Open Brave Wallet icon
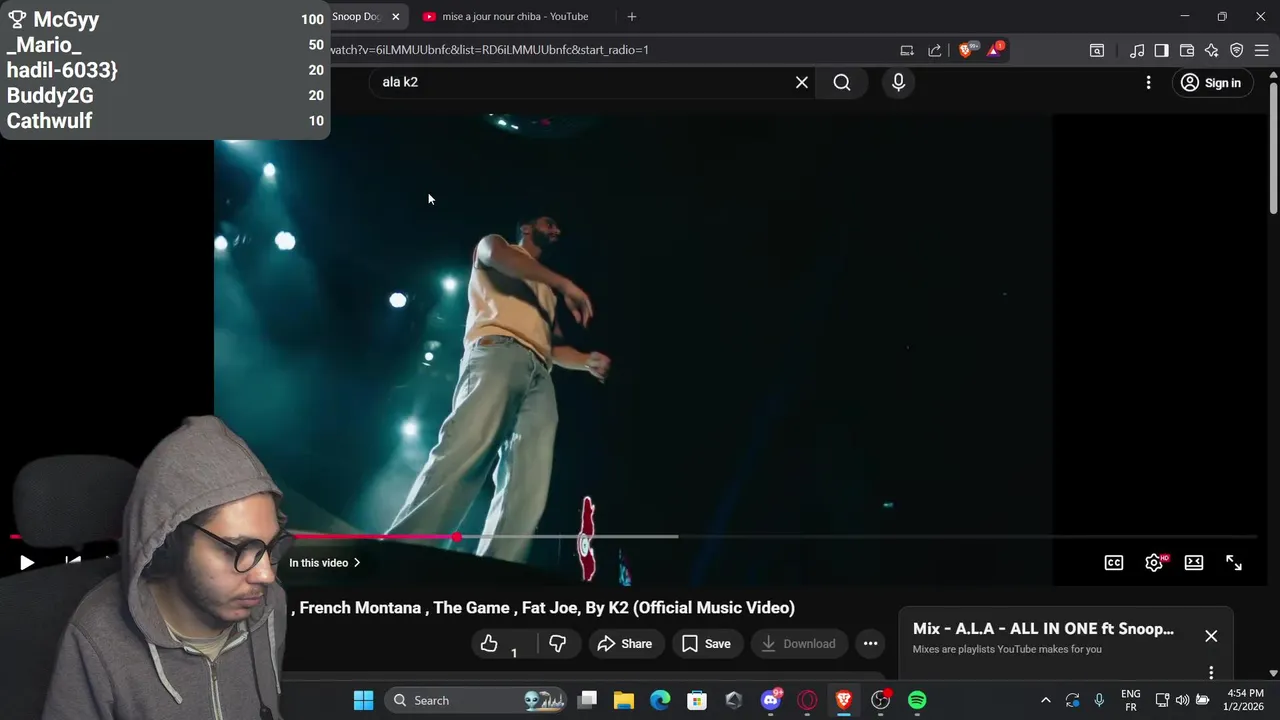Image resolution: width=1280 pixels, height=720 pixels. [x=1187, y=50]
